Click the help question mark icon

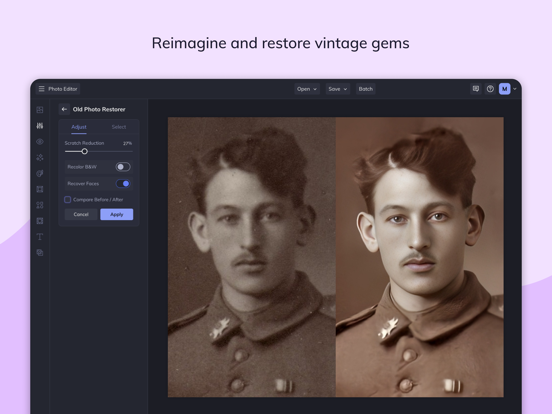point(490,89)
